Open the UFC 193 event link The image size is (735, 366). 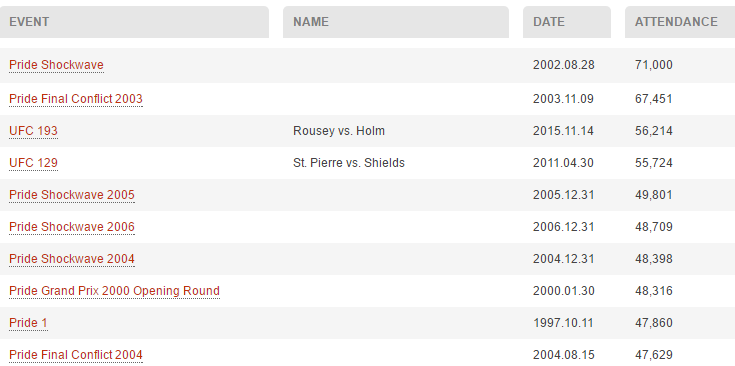pyautogui.click(x=33, y=131)
